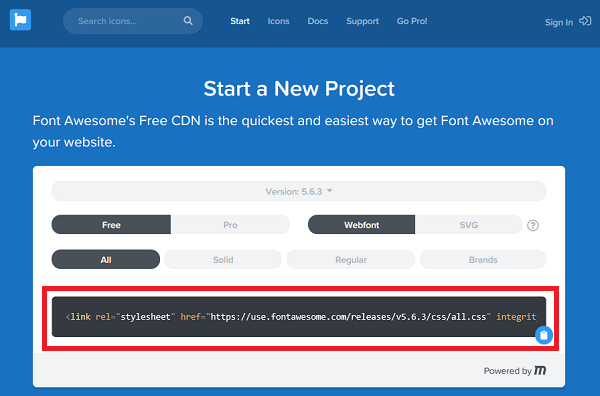
Task: Focus the Search icons field
Action: (x=133, y=21)
